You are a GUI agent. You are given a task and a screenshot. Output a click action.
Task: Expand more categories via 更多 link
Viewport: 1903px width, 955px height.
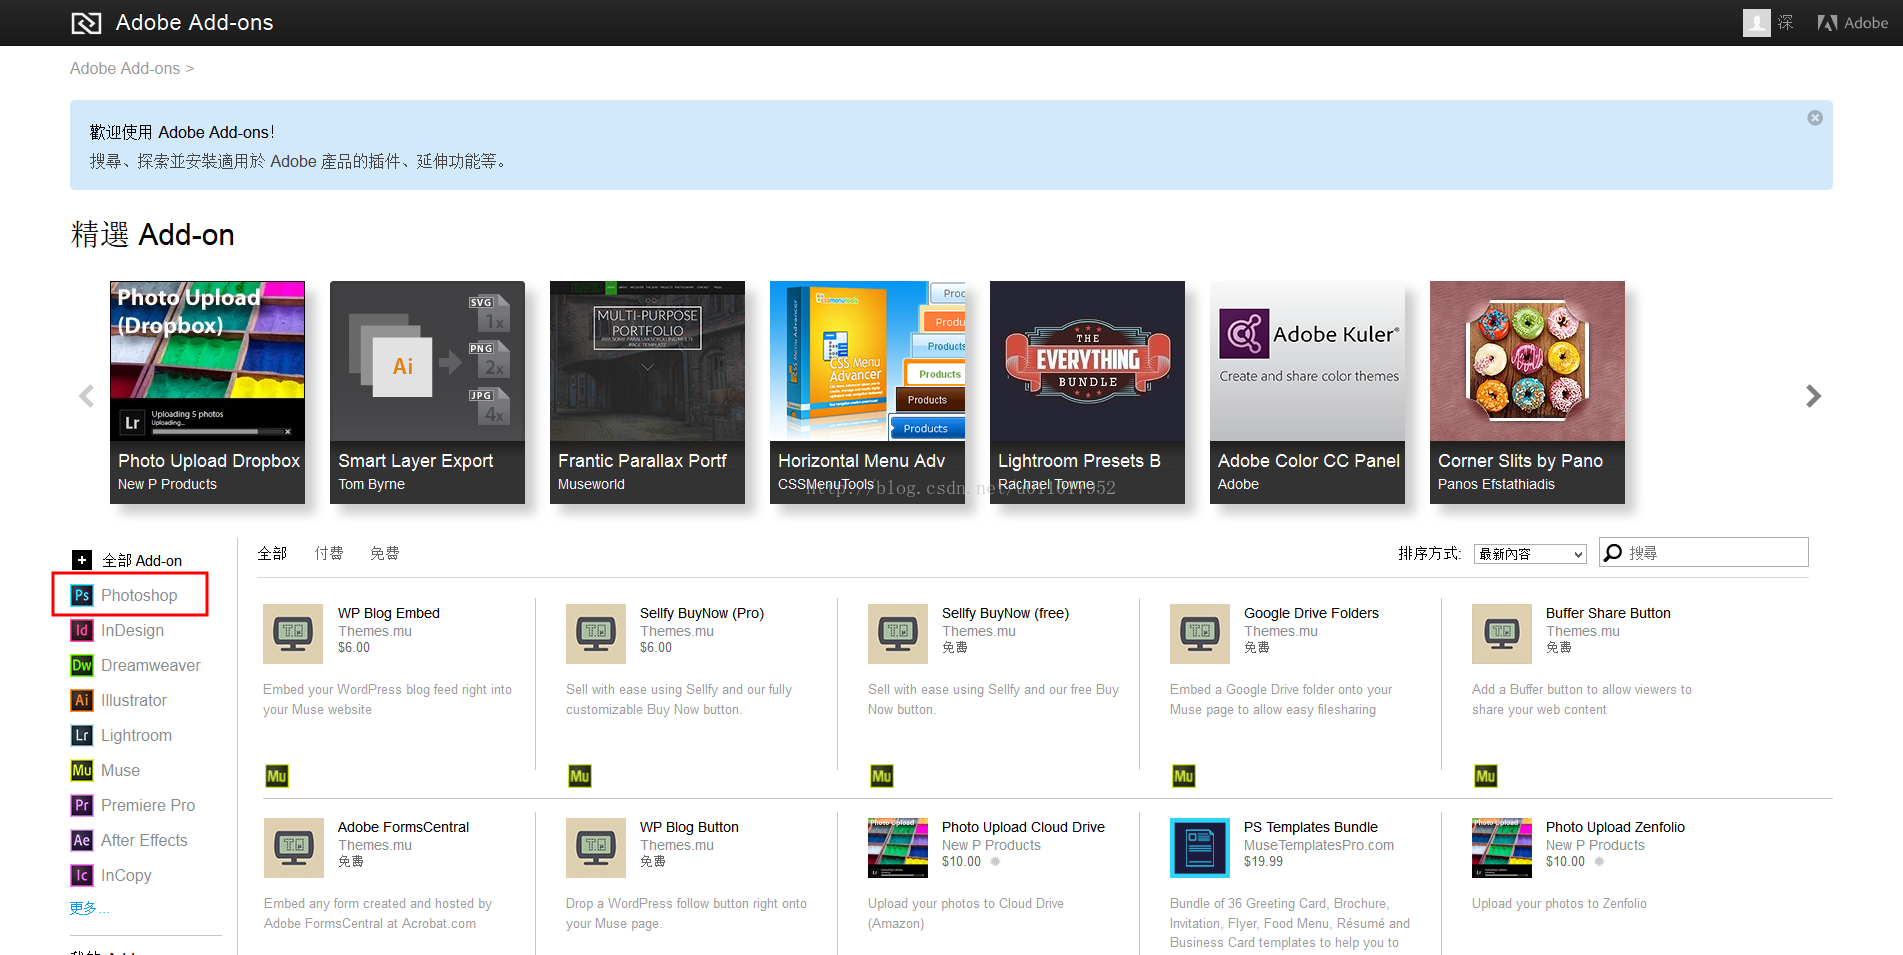click(90, 908)
